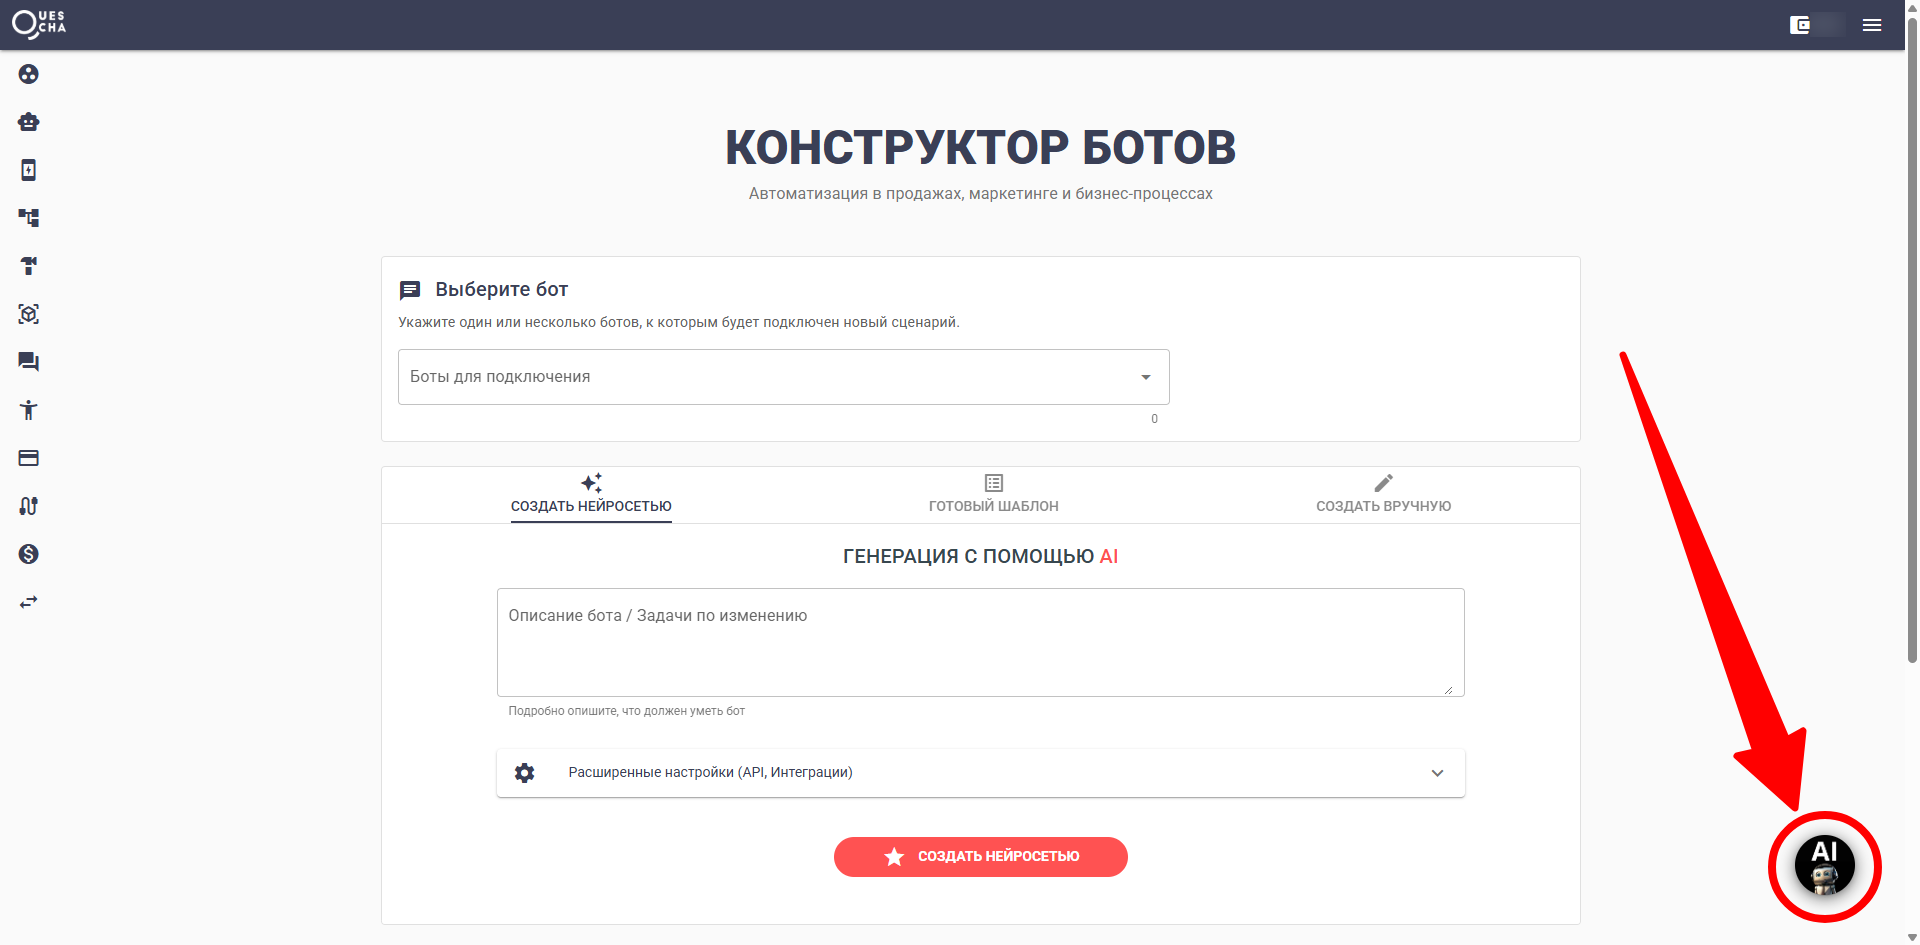Select the chat messages icon in sidebar
This screenshot has width=1920, height=945.
[28, 362]
